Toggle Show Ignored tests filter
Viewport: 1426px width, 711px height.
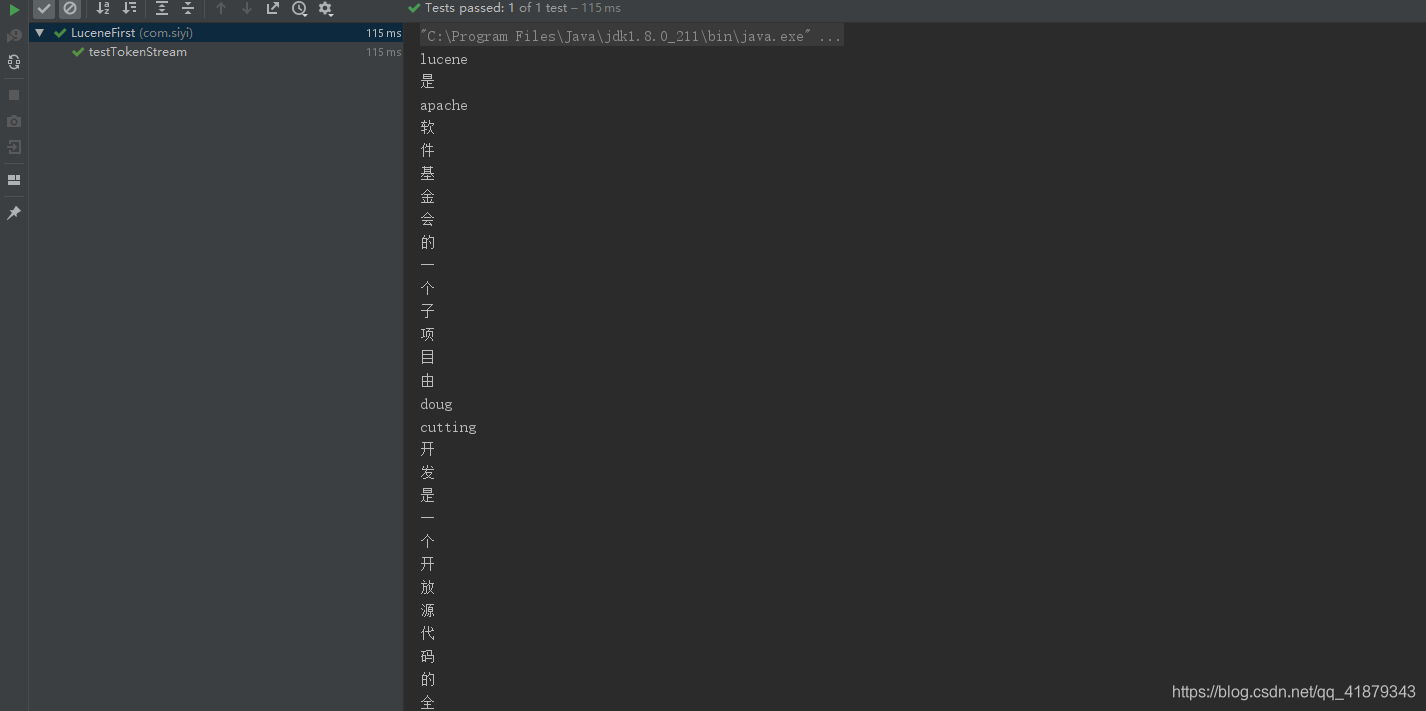pyautogui.click(x=69, y=9)
